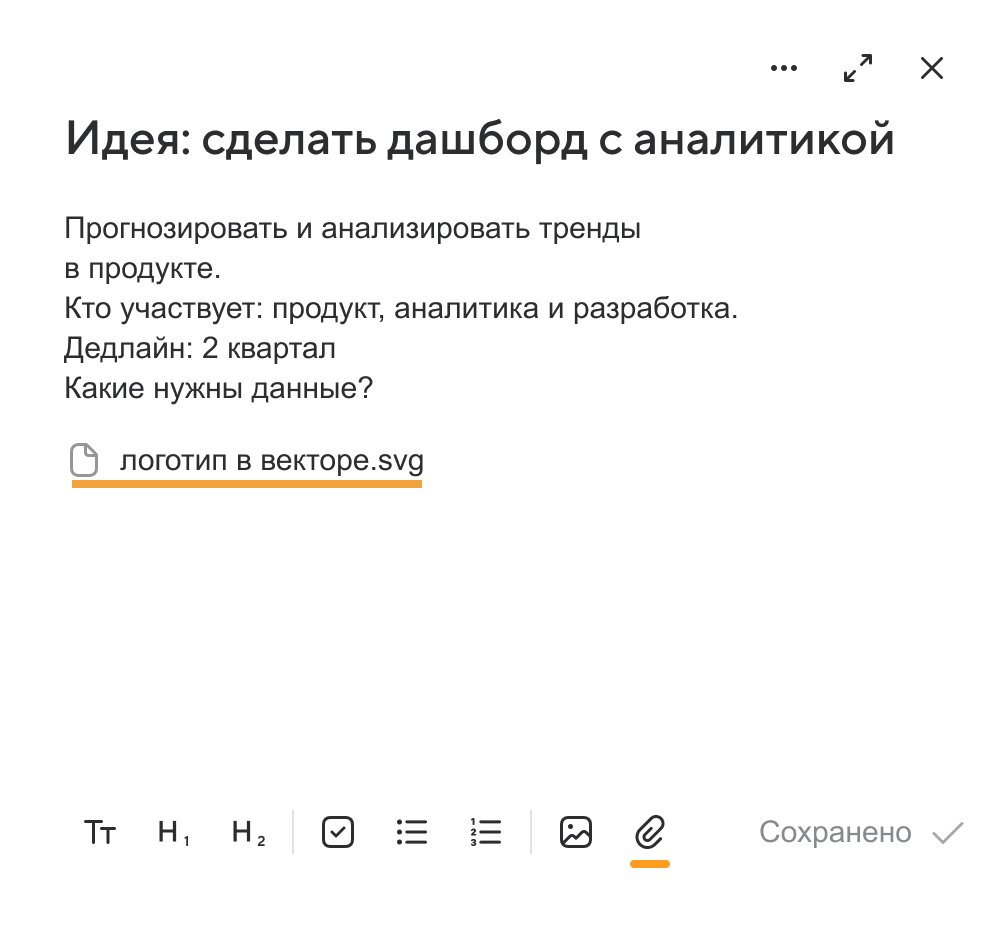The height and width of the screenshot is (932, 1000).
Task: Click the line 'Кто участвует: продукт, аналитика'
Action: click(x=401, y=308)
